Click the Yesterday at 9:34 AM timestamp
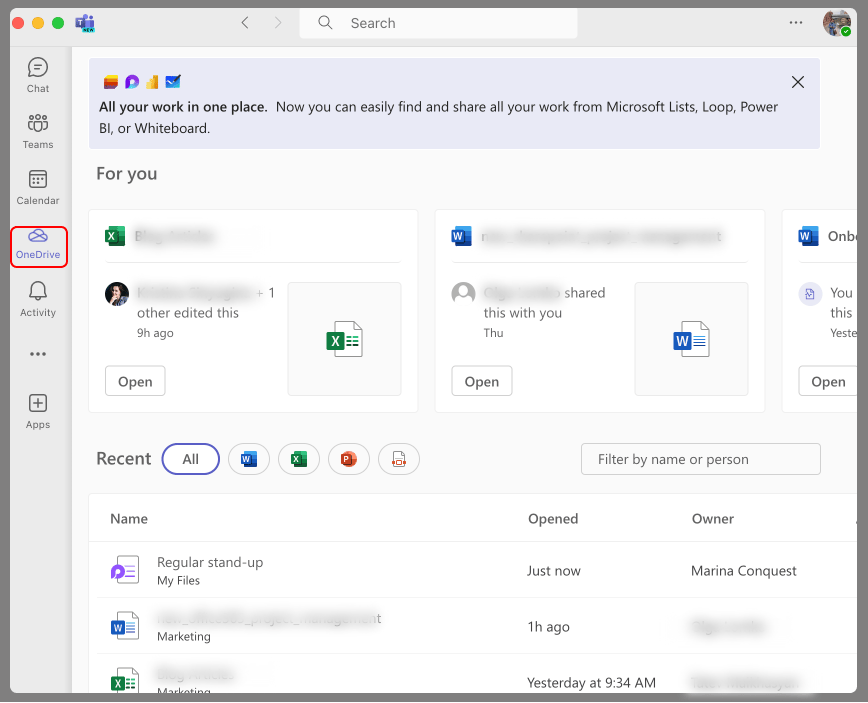The image size is (868, 703). click(x=591, y=683)
